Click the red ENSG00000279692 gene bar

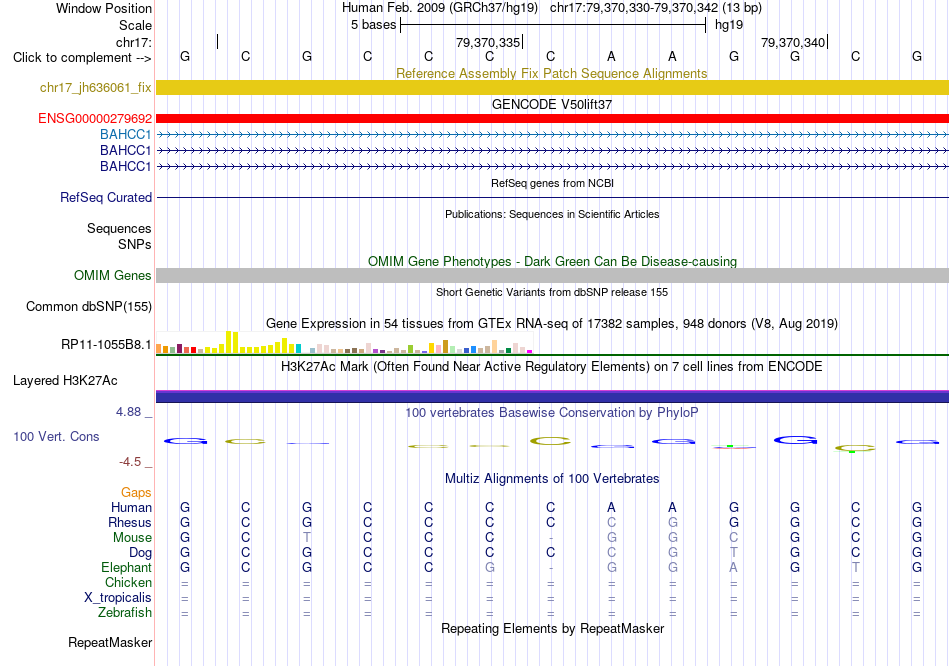(x=552, y=118)
